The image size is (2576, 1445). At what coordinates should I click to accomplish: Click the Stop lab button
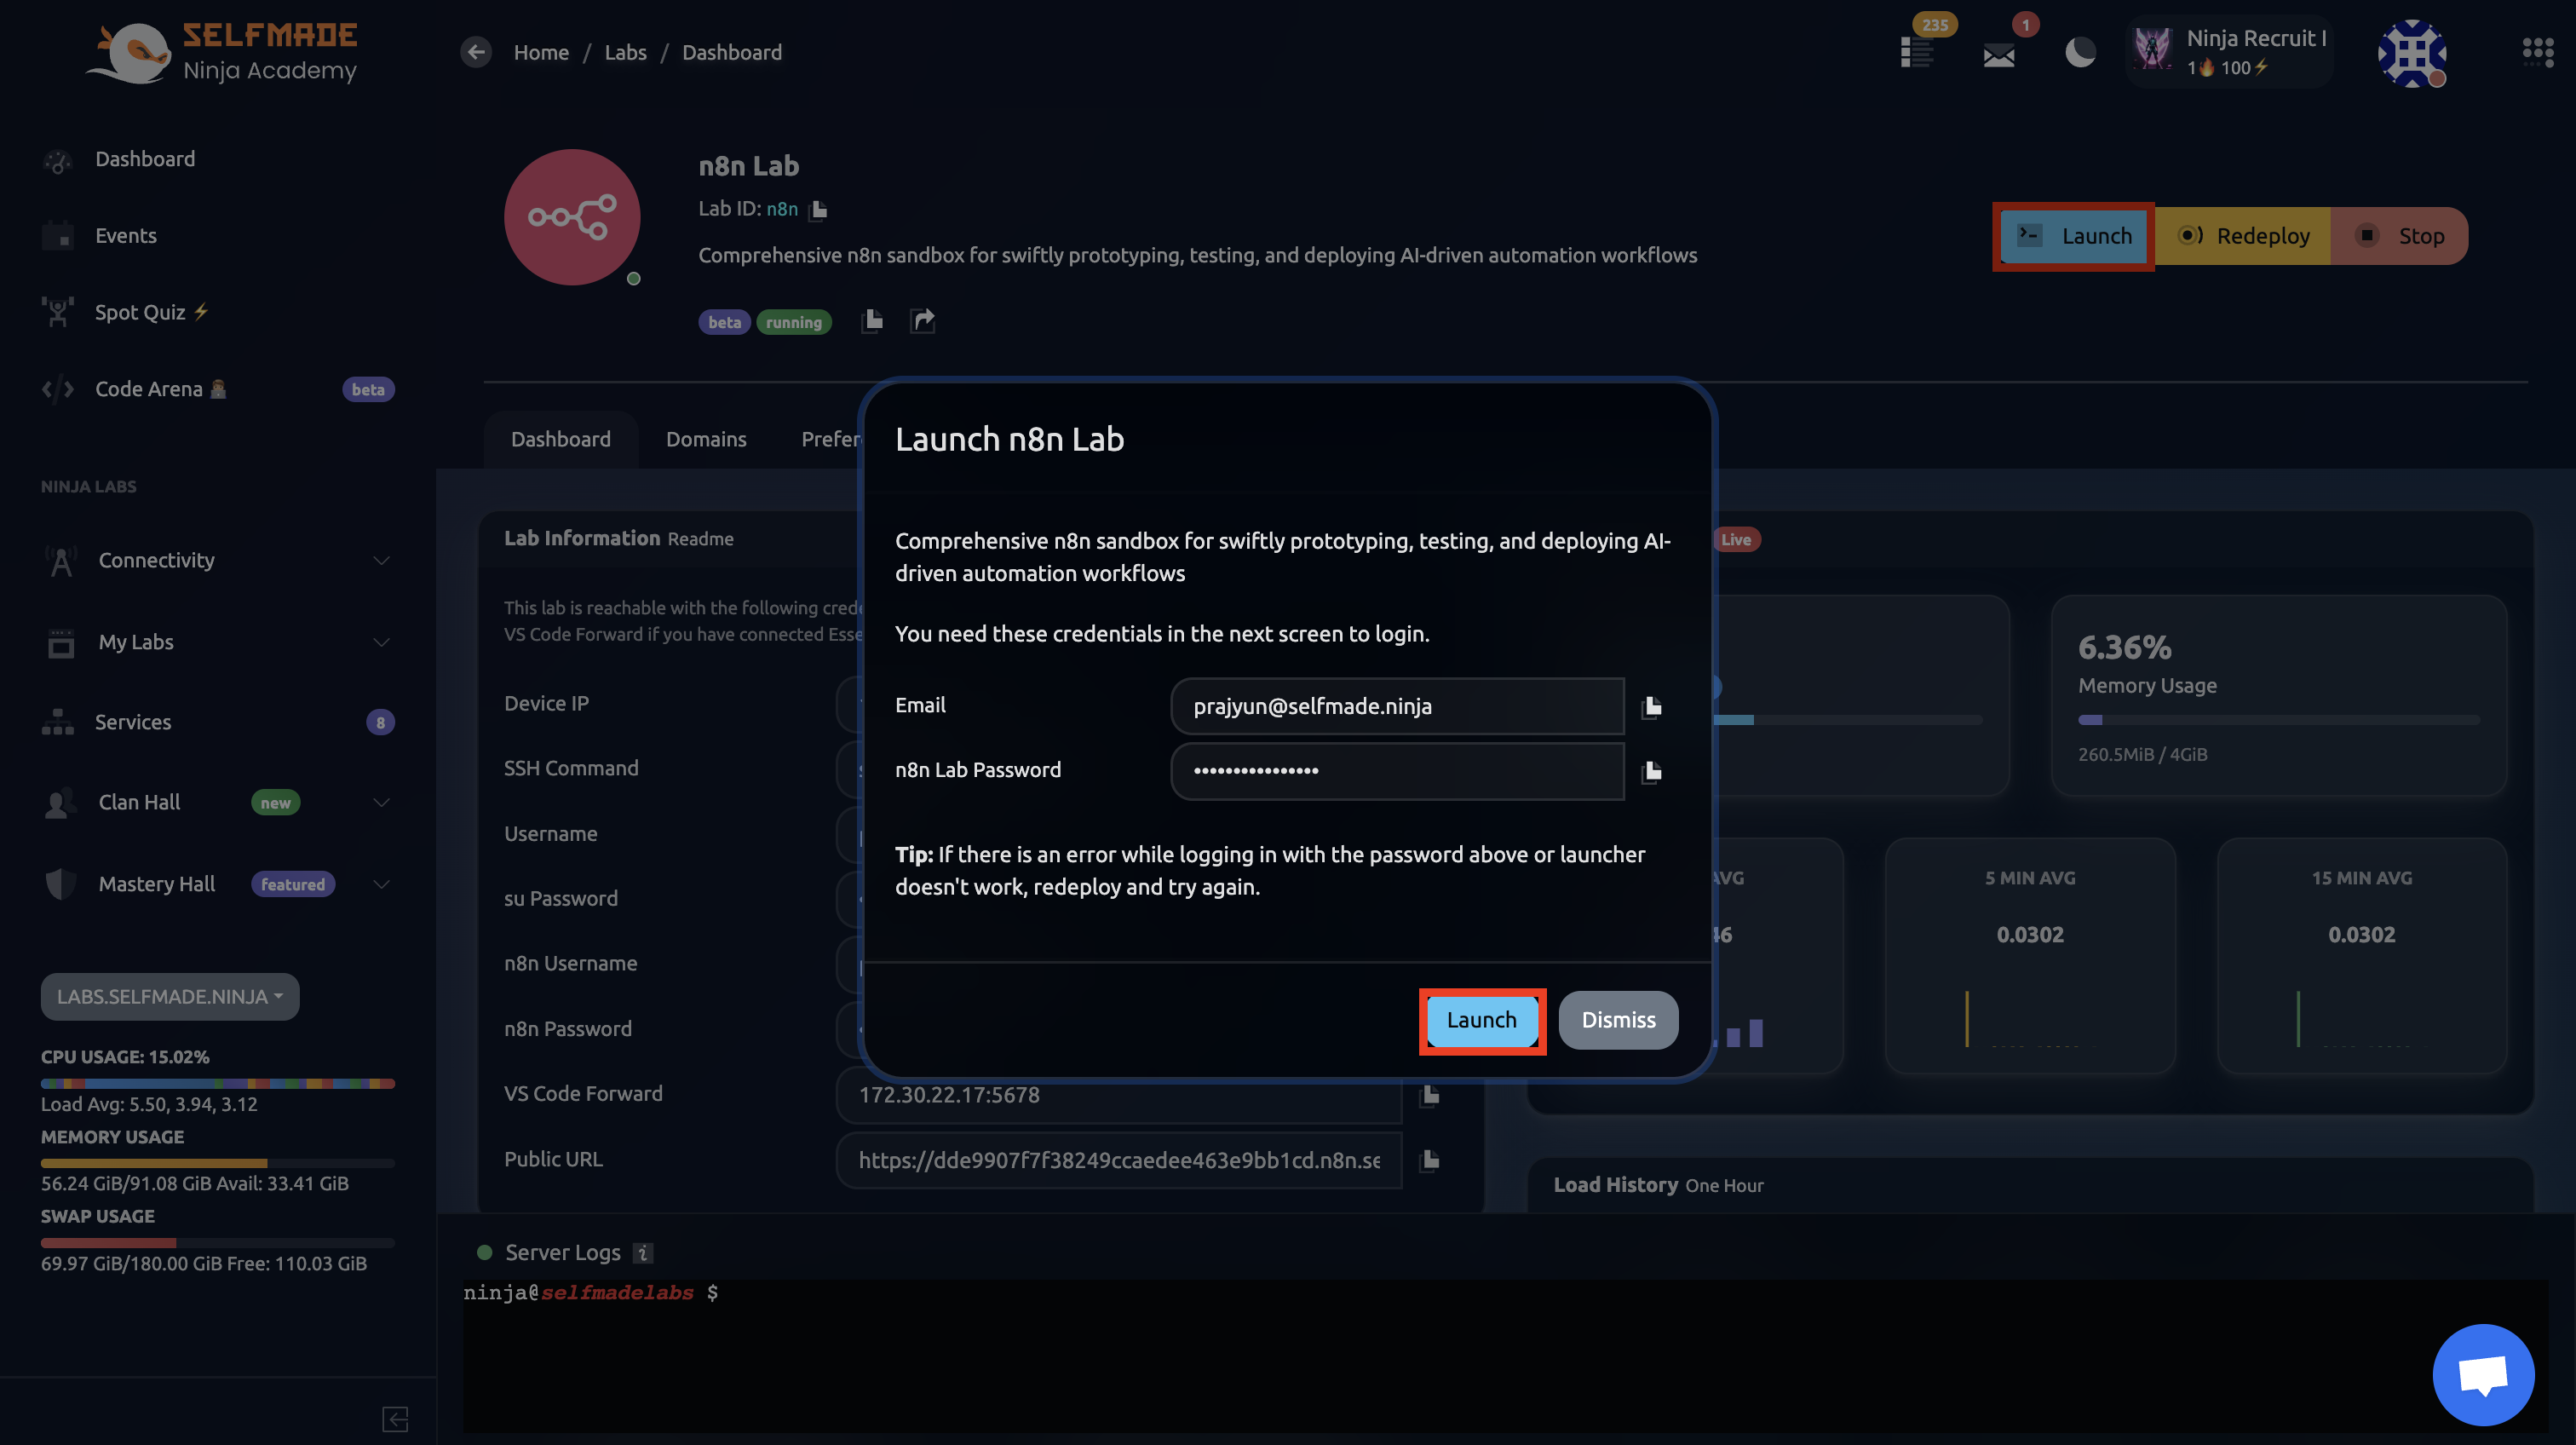(x=2400, y=236)
